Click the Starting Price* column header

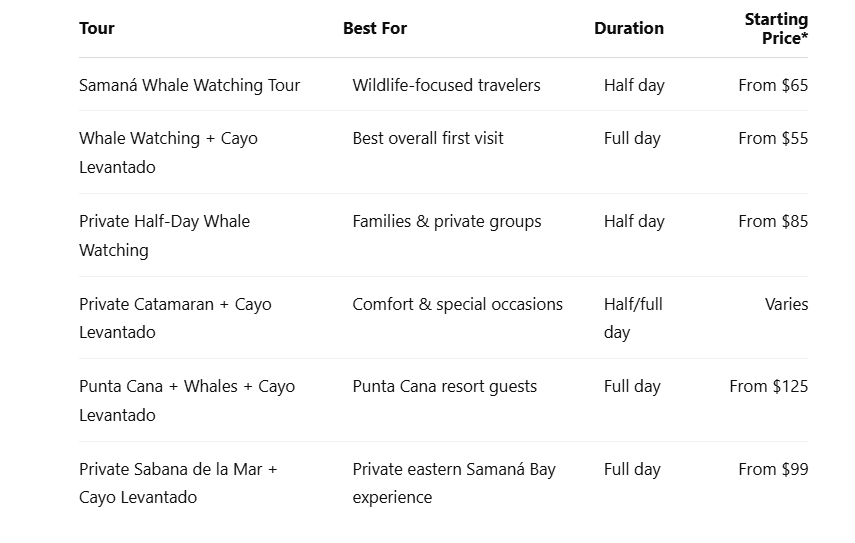(x=776, y=28)
